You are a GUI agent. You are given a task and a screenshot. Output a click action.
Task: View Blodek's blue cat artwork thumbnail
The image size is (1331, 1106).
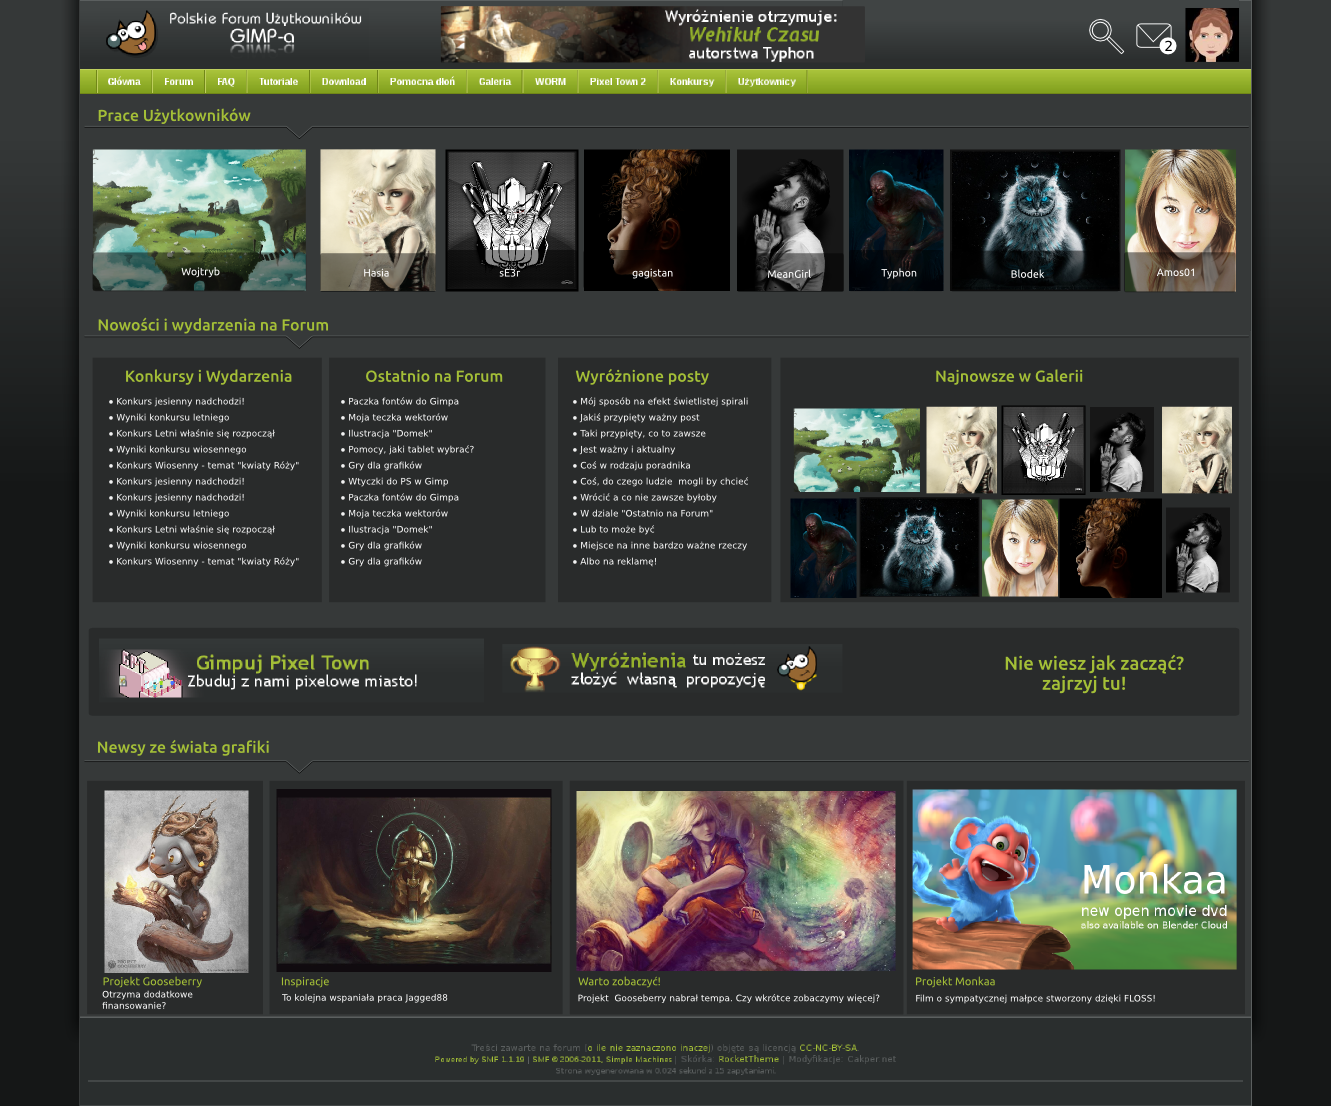pyautogui.click(x=1034, y=220)
